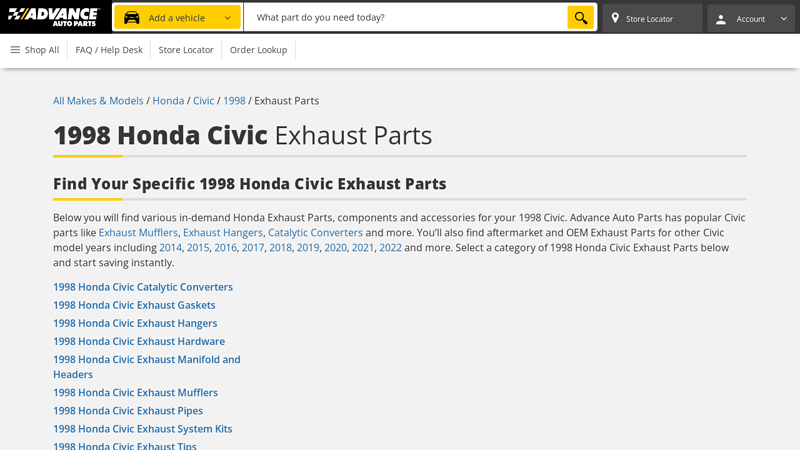800x450 pixels.
Task: Open 1998 Honda Civic Exhaust Manifold and Headers
Action: click(x=146, y=367)
